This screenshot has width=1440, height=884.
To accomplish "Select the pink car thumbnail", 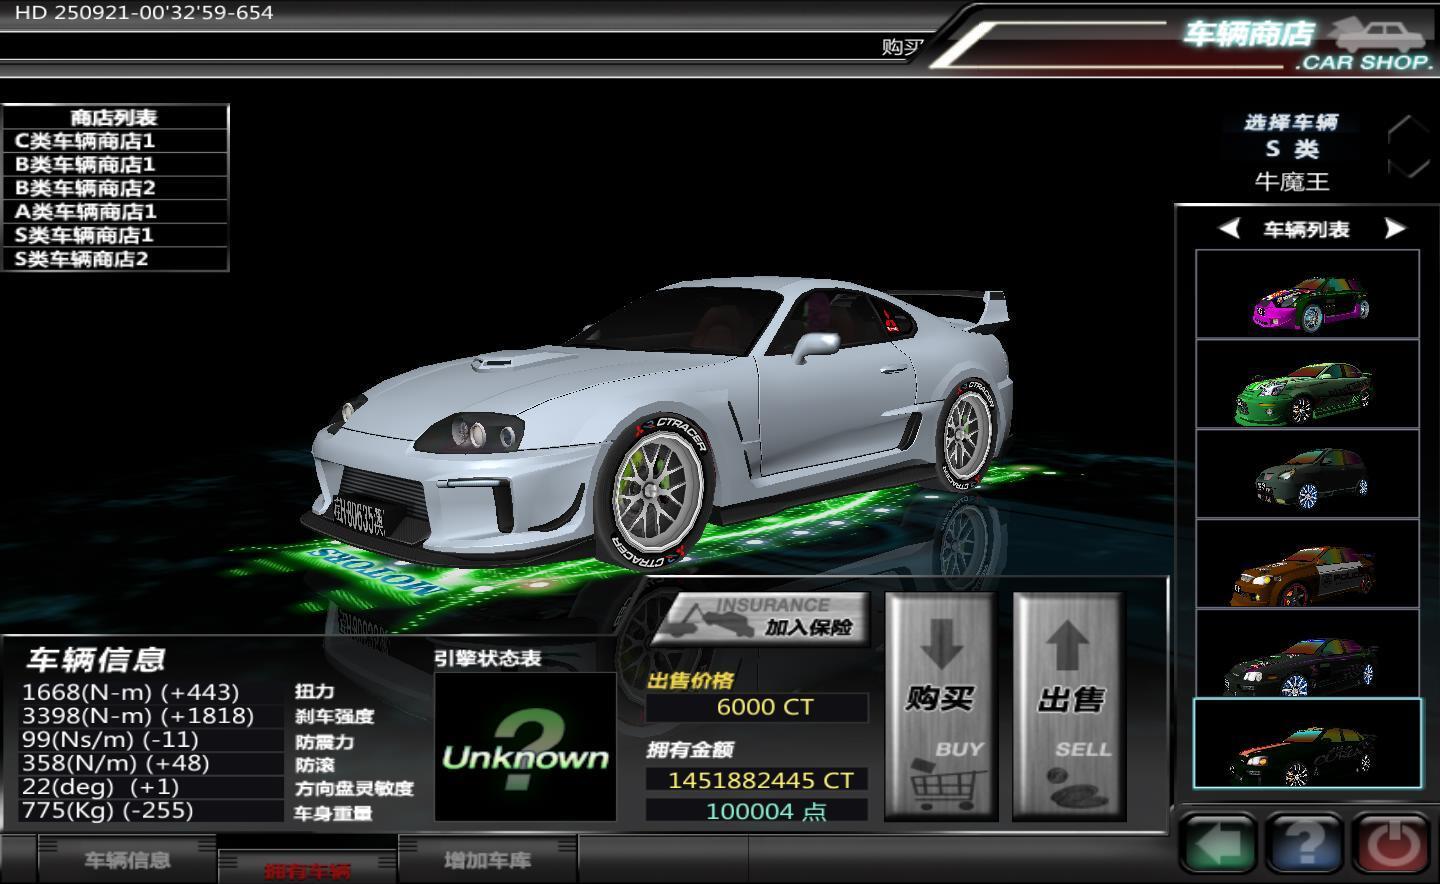I will coord(1307,295).
